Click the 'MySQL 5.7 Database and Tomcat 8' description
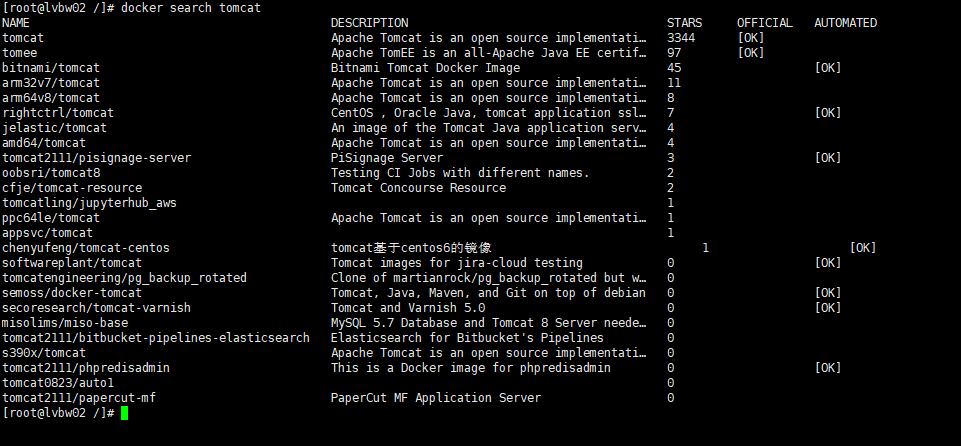This screenshot has width=961, height=446. click(x=488, y=323)
